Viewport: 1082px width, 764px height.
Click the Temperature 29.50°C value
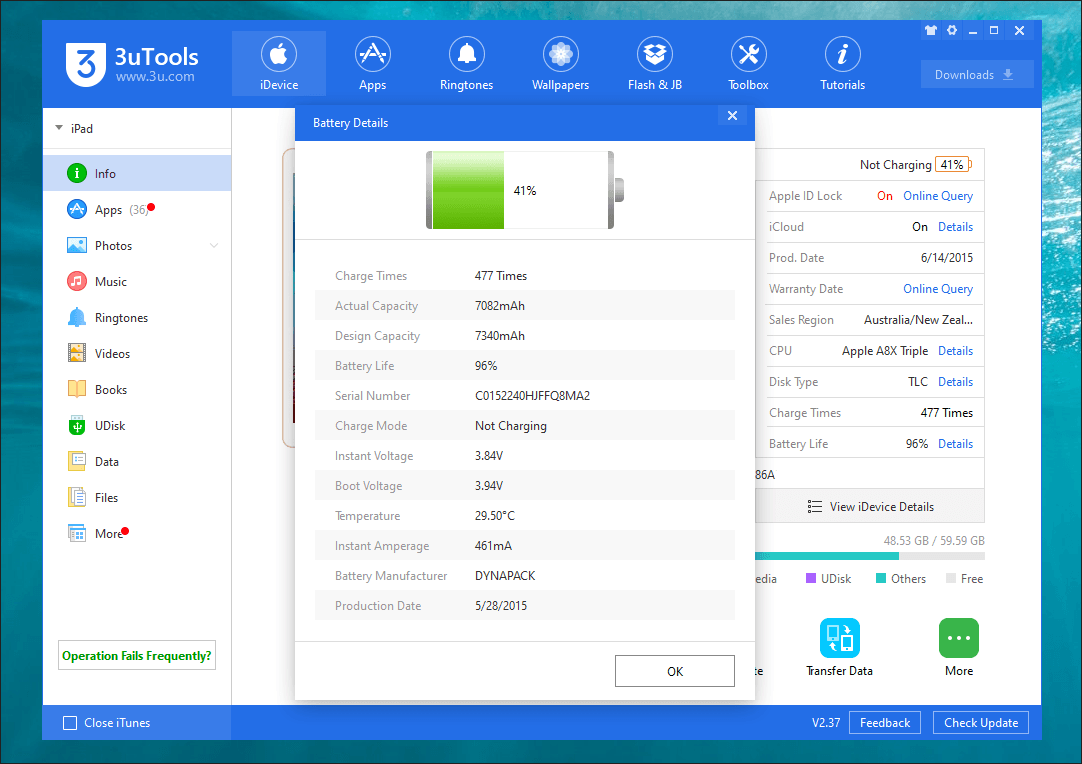coord(495,516)
